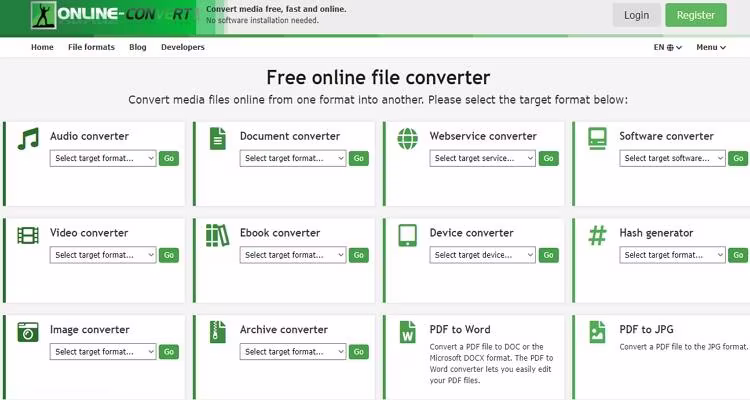Screen dimensions: 750x400
Task: Open Ebook converter target format dropdown
Action: (x=293, y=255)
